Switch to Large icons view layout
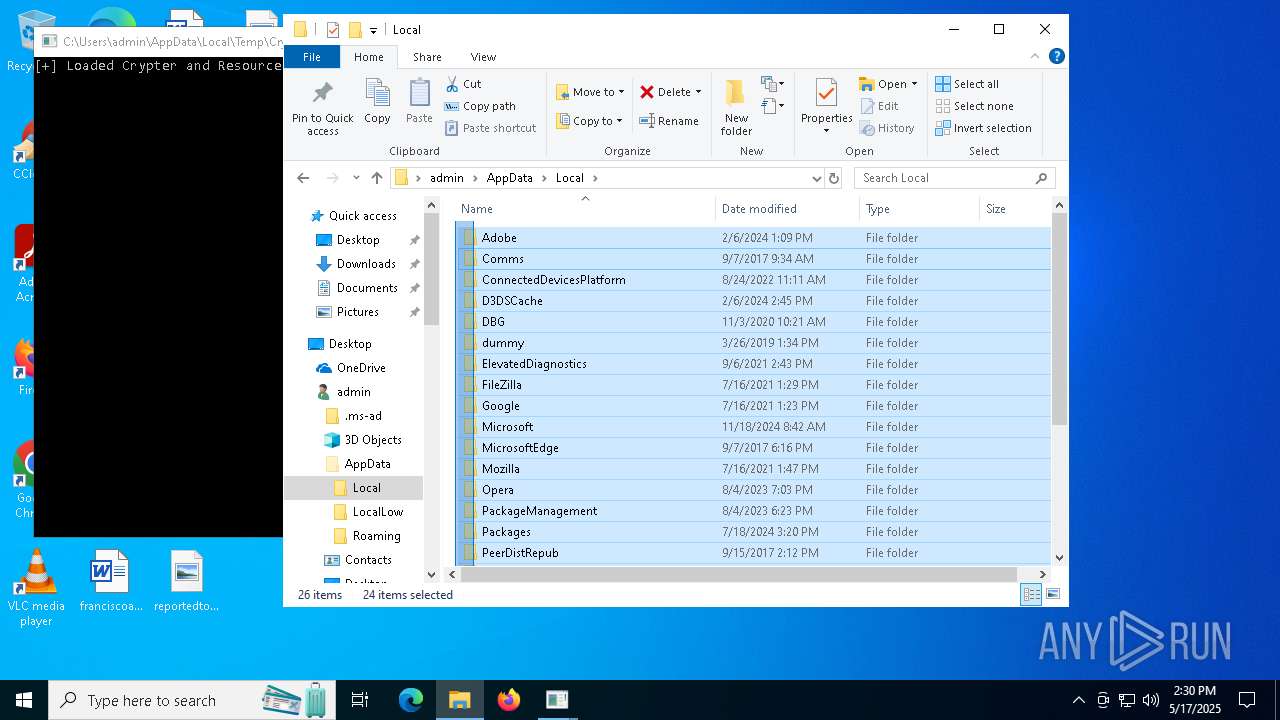The height and width of the screenshot is (720, 1280). (x=1052, y=595)
